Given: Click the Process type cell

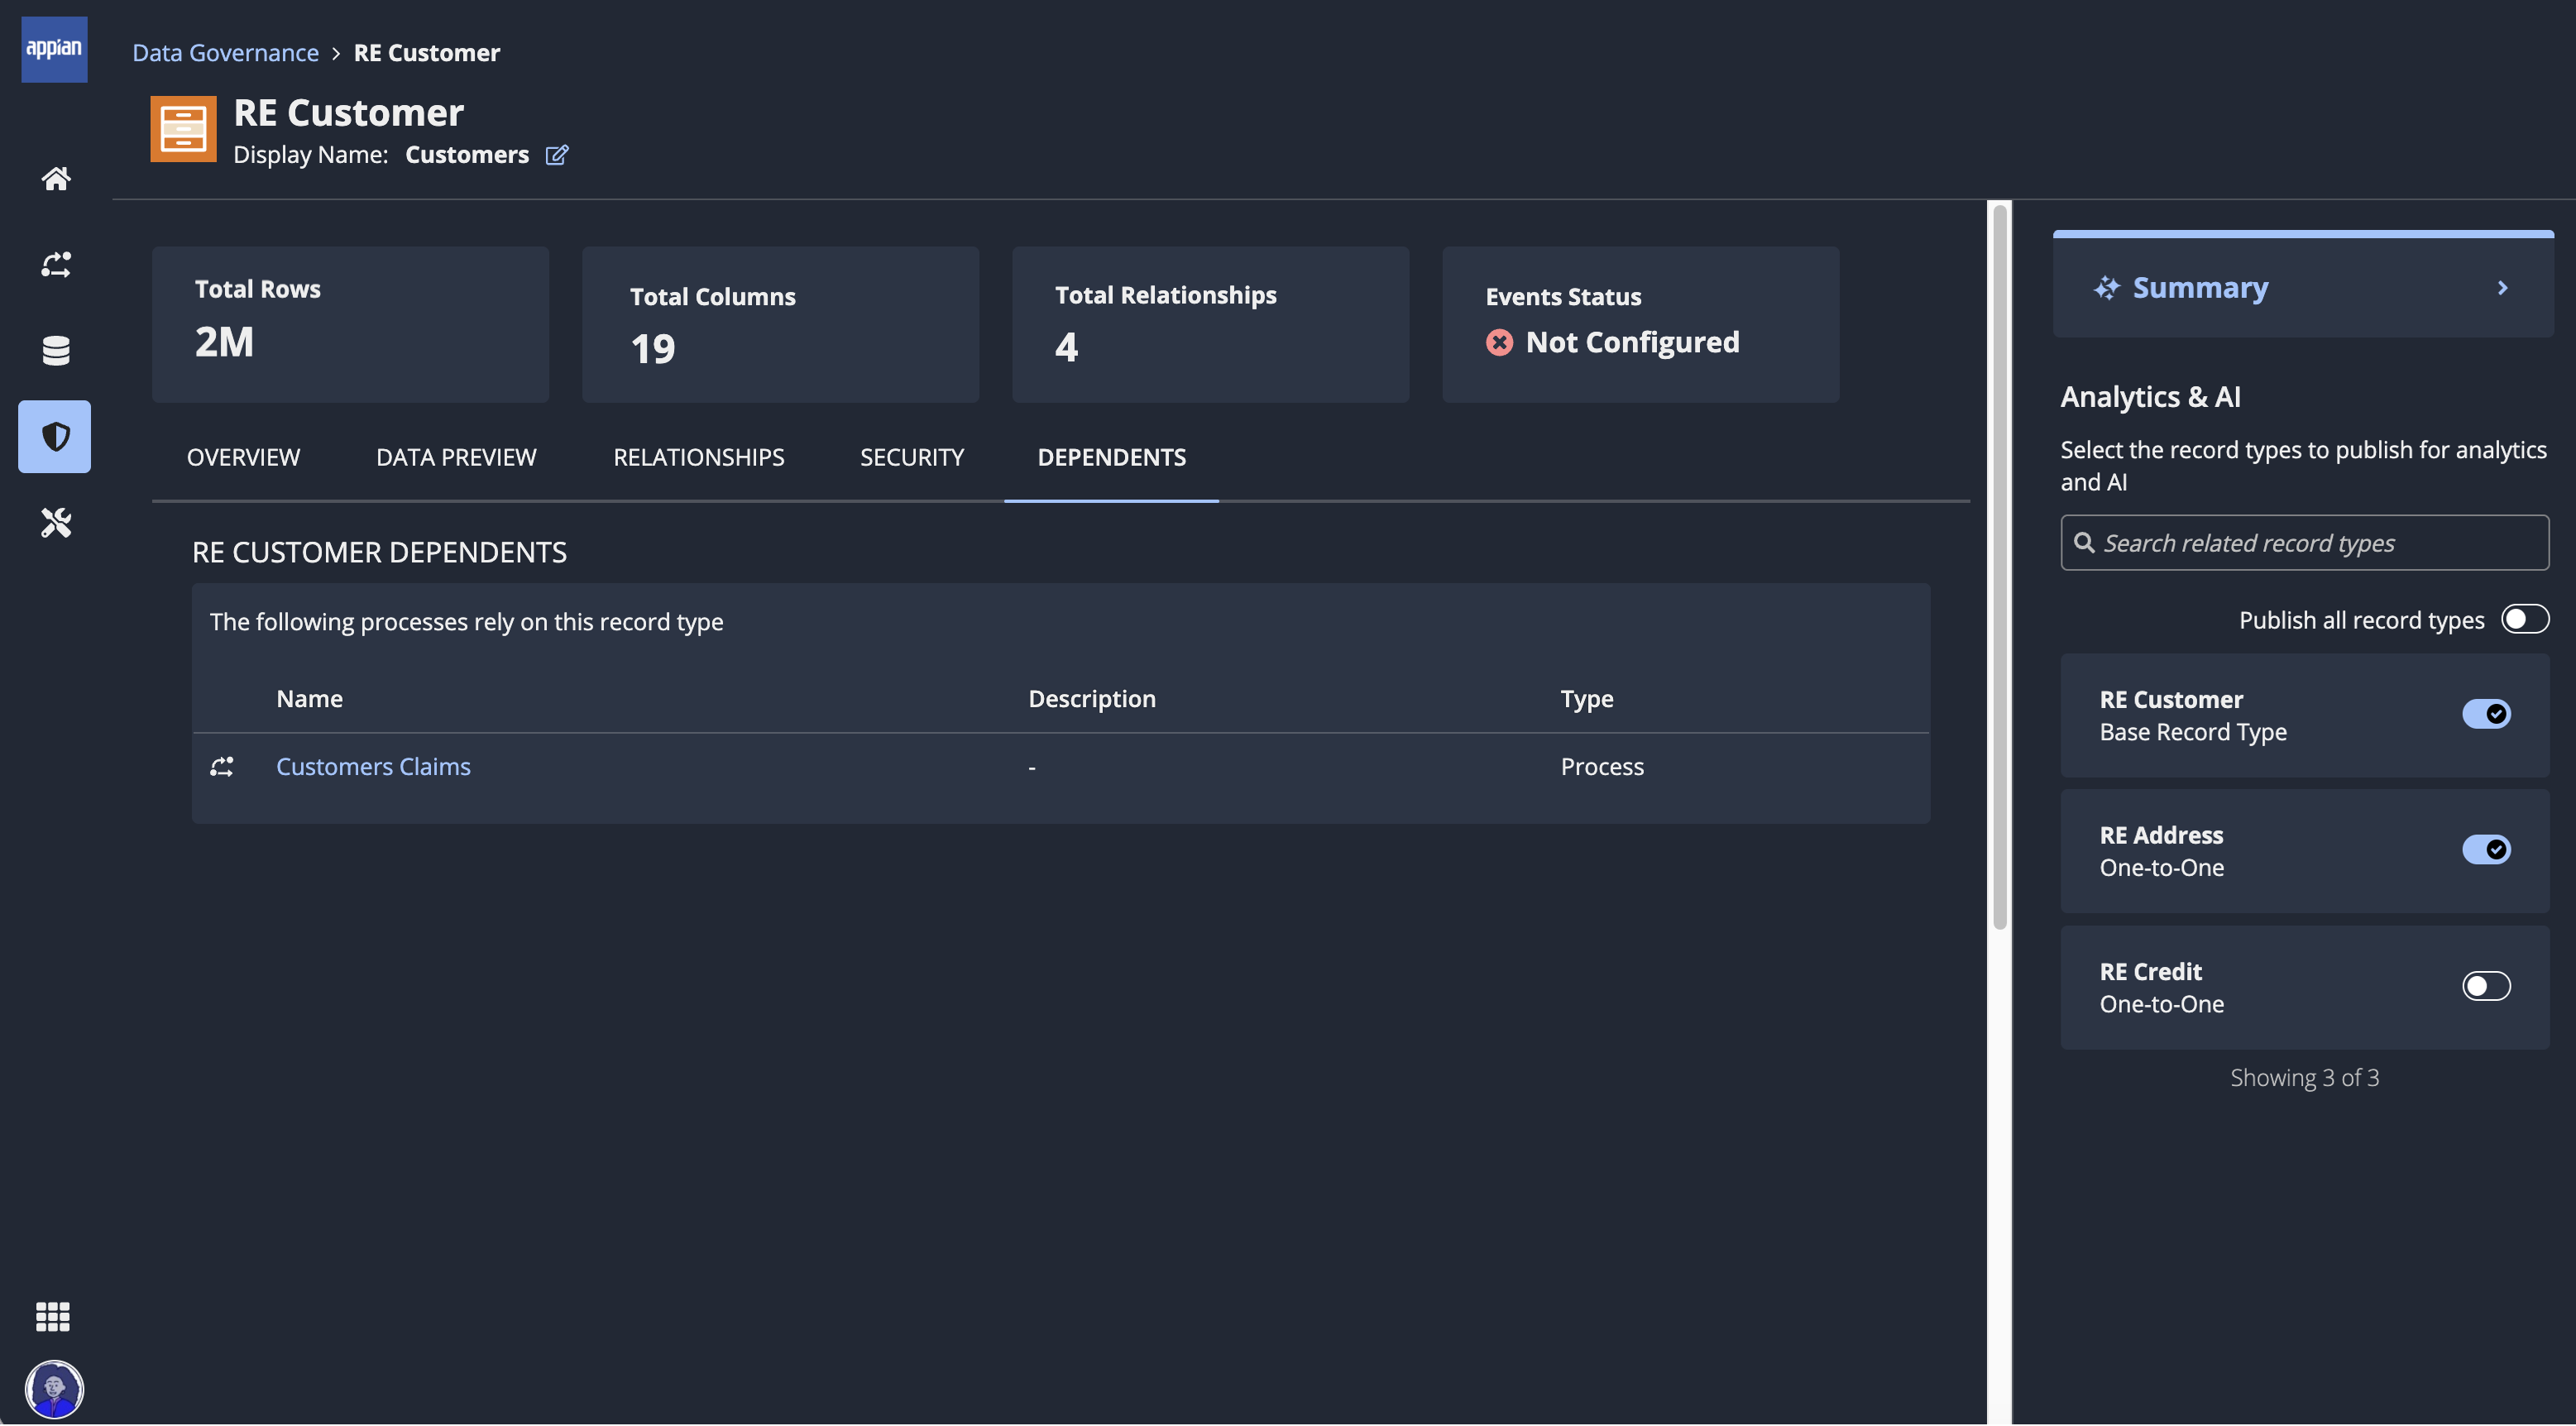Looking at the screenshot, I should pyautogui.click(x=1602, y=766).
